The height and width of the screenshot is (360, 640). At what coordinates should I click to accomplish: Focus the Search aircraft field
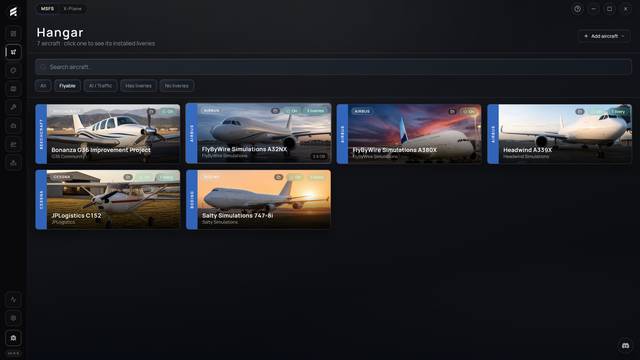[x=333, y=67]
